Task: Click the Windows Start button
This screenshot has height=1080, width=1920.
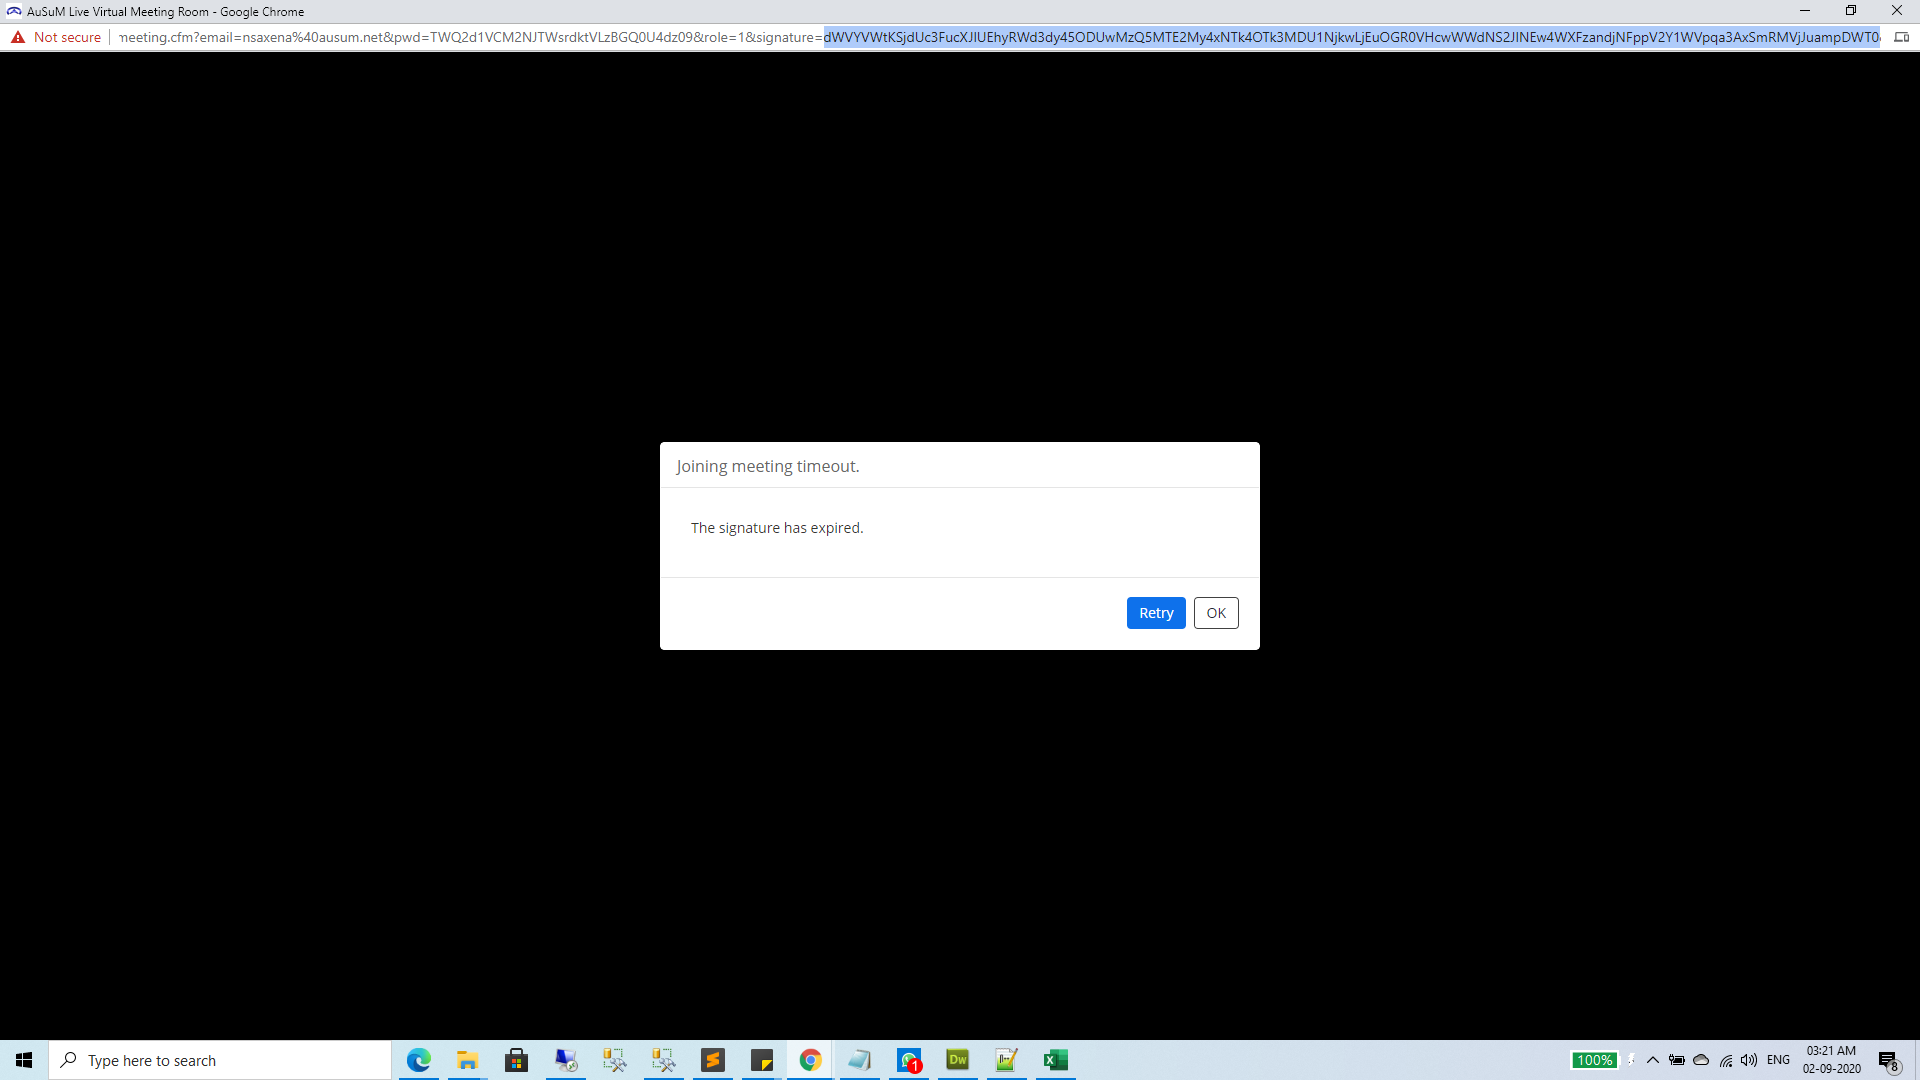Action: click(24, 1060)
